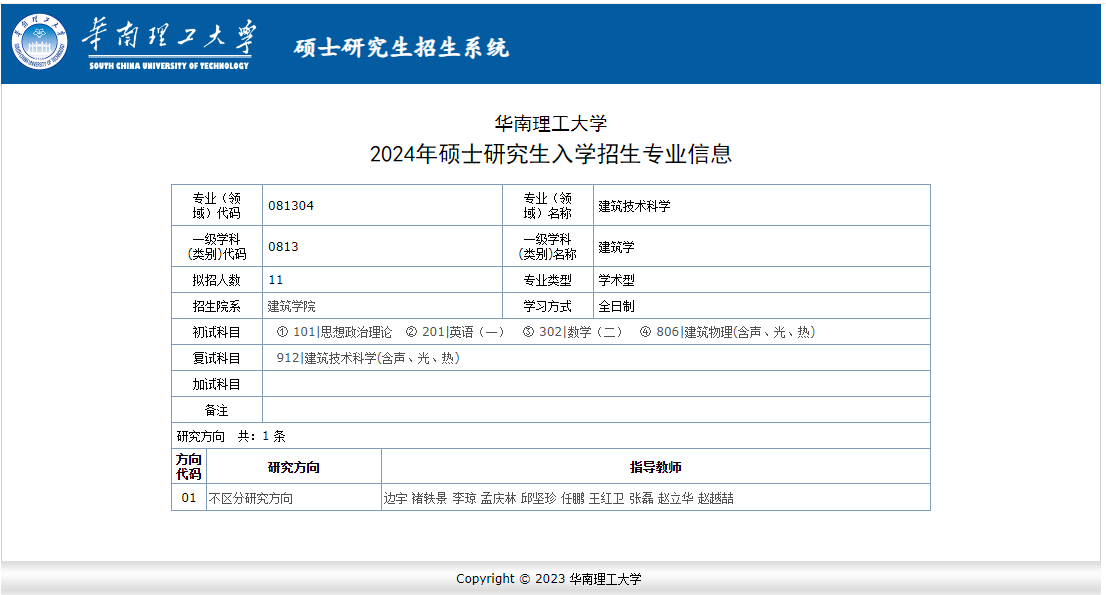Click the discipline code value 0813

click(283, 247)
